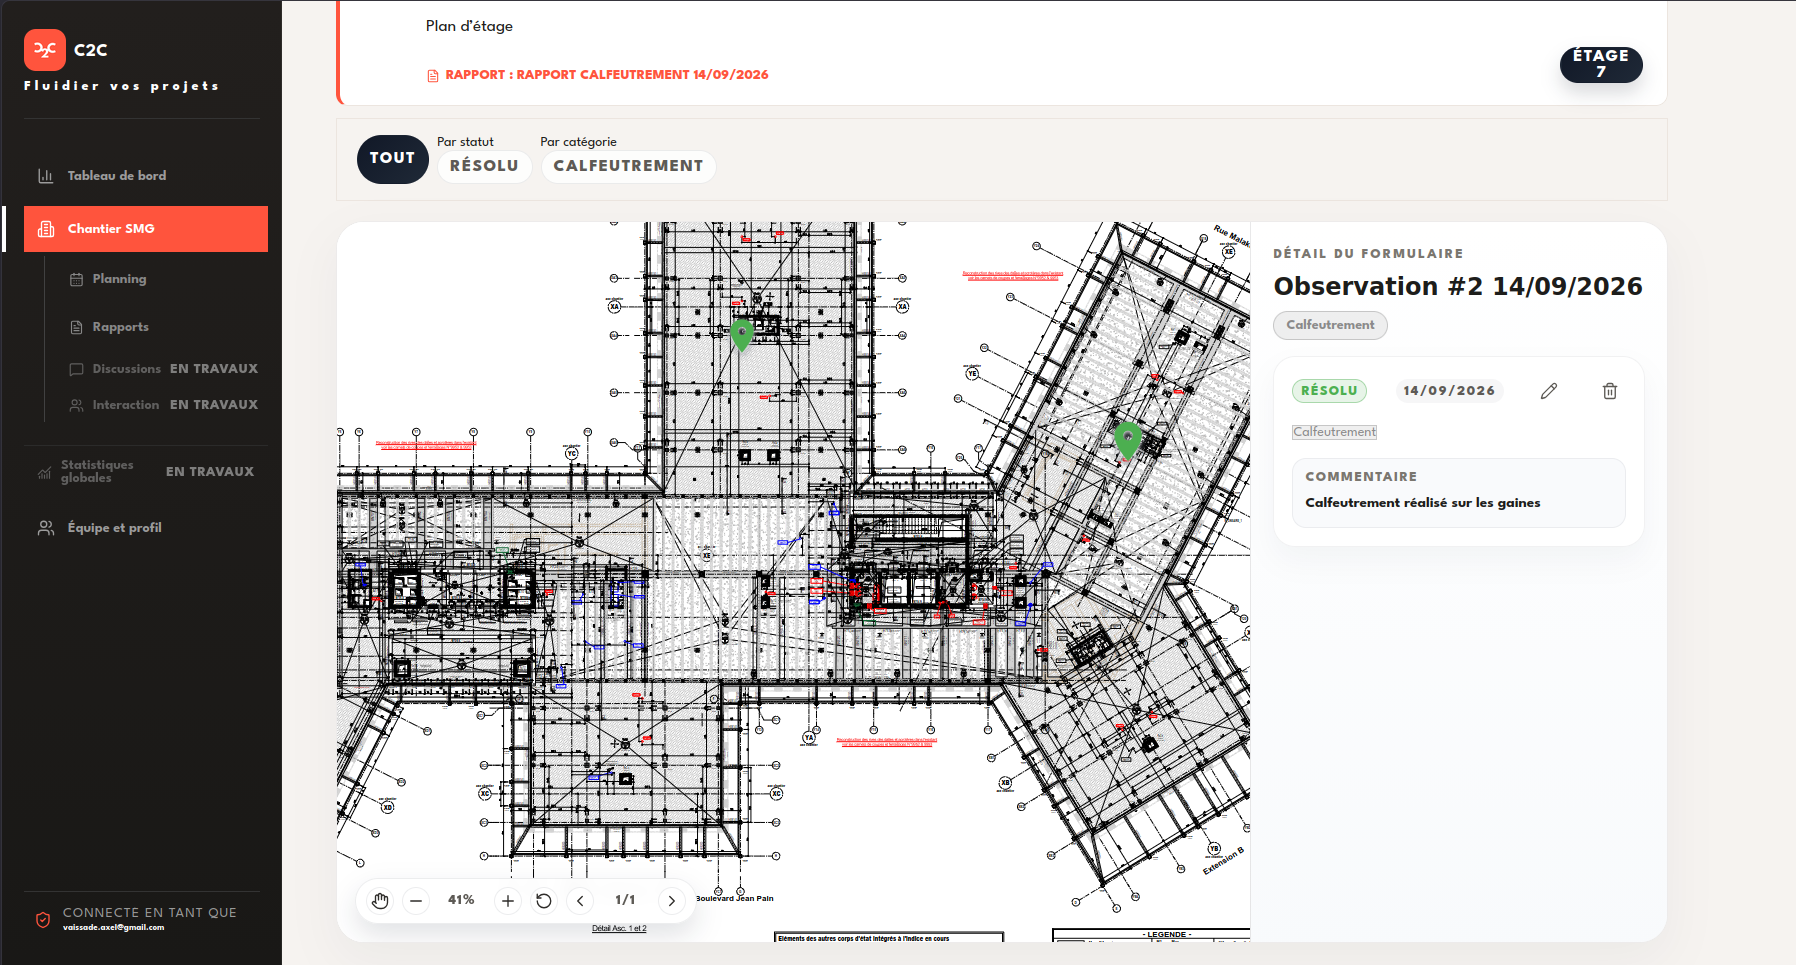This screenshot has height=965, width=1796.
Task: Delete the observation with trash icon
Action: (1610, 391)
